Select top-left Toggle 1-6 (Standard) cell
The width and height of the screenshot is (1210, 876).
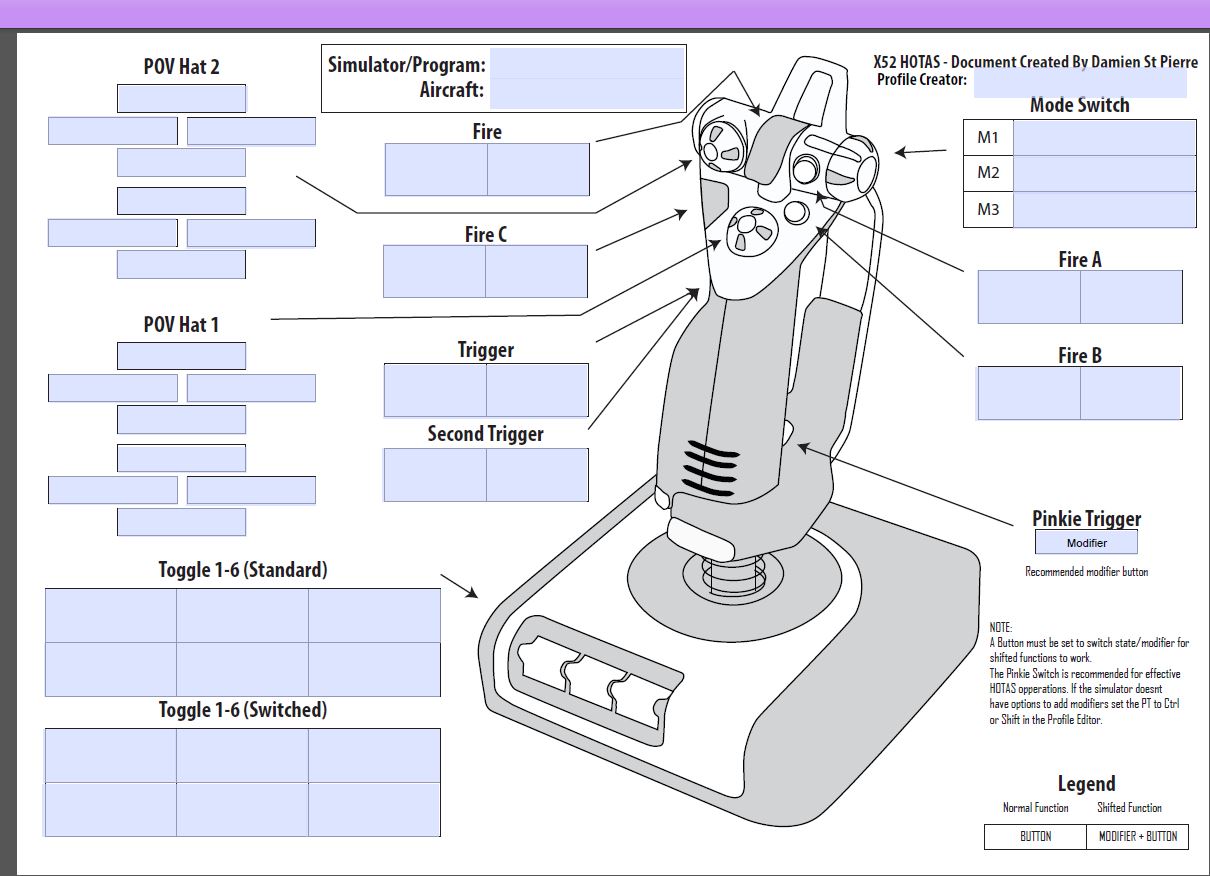111,615
